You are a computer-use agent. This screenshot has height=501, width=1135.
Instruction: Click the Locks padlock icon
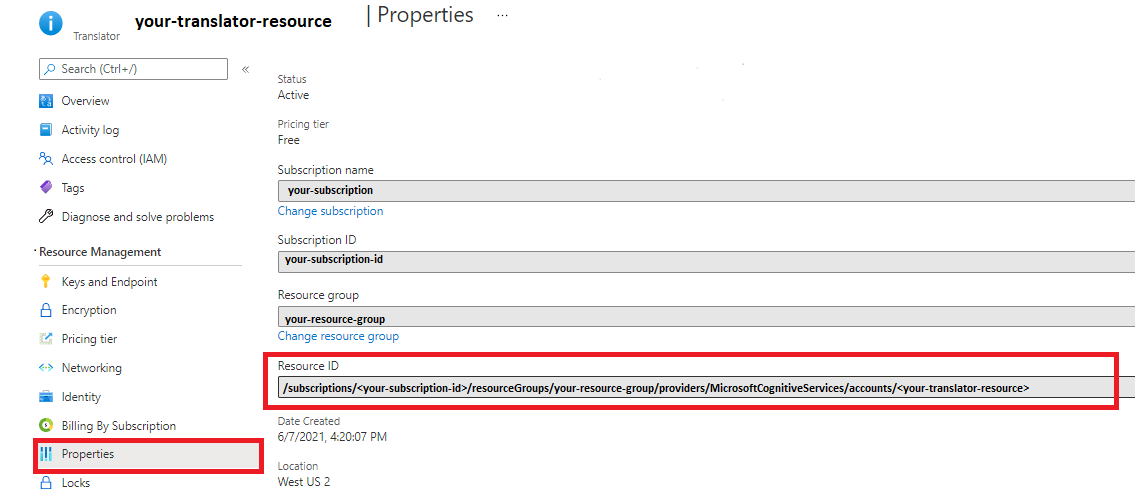pyautogui.click(x=46, y=482)
